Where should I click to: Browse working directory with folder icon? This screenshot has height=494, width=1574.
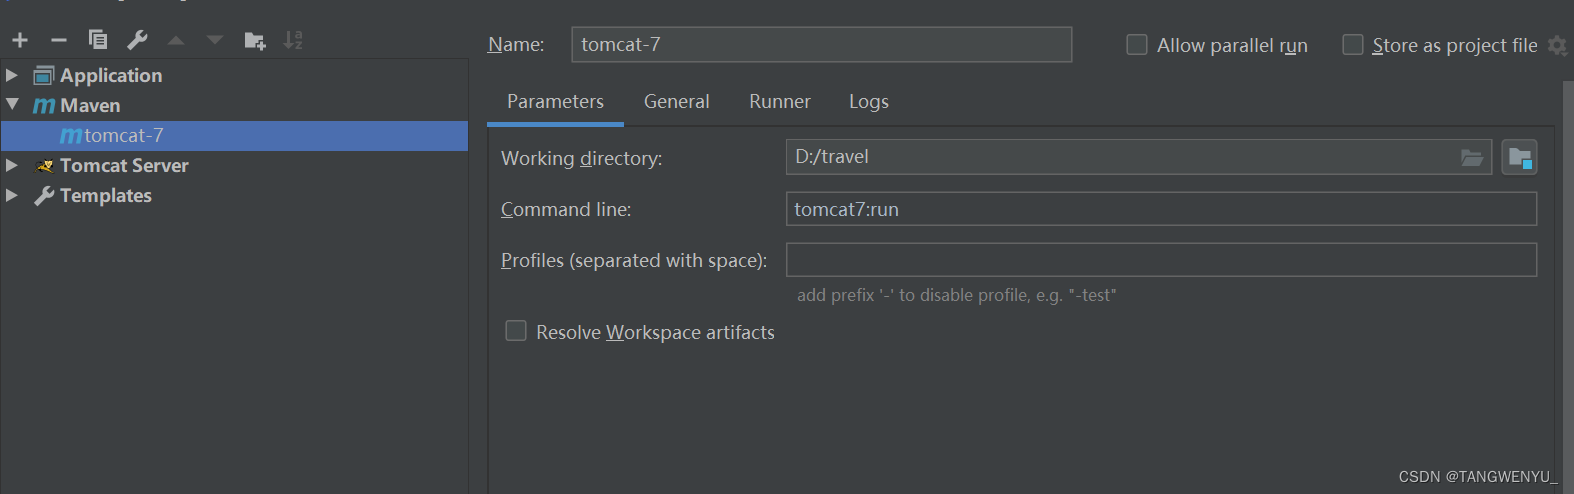1472,157
